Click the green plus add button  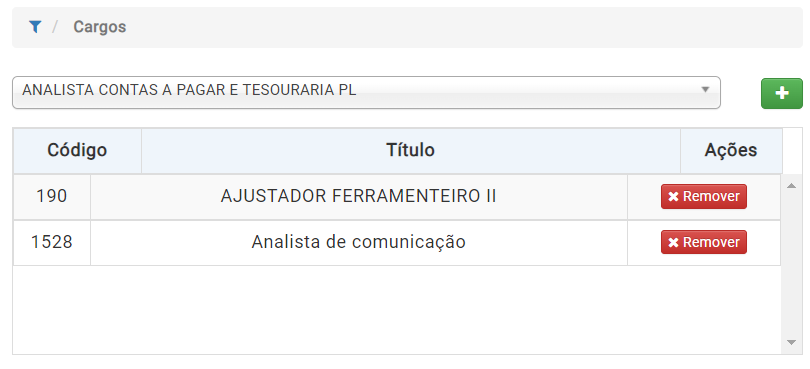tap(782, 94)
